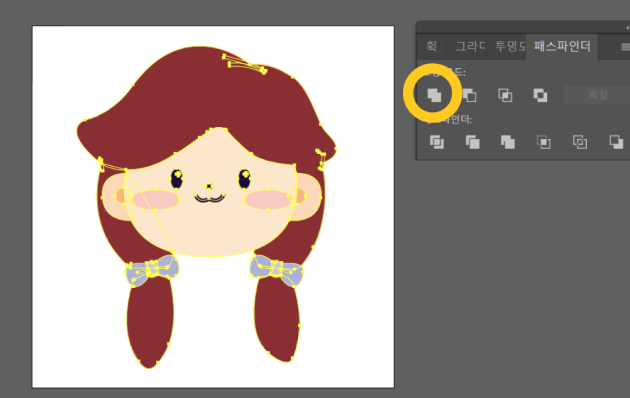This screenshot has height=398, width=630.
Task: Collapse the panel using the top arrows
Action: click(627, 27)
